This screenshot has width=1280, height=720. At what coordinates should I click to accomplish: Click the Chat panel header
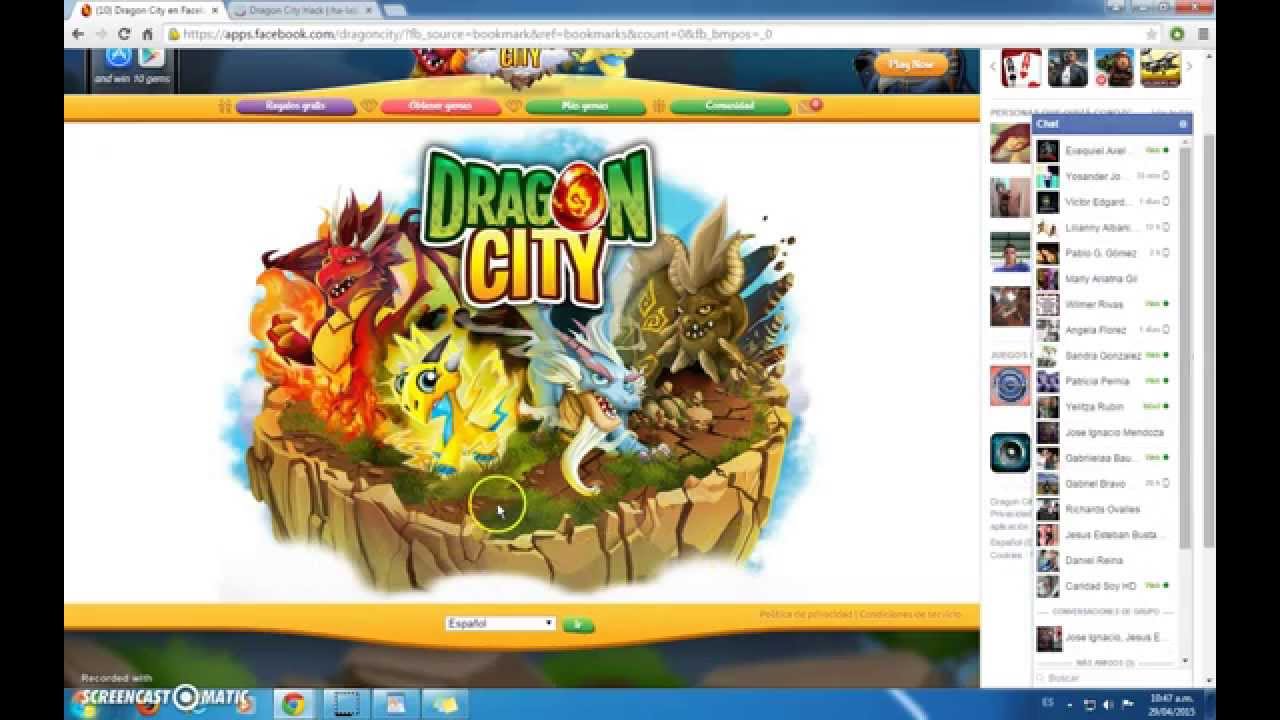point(1111,124)
